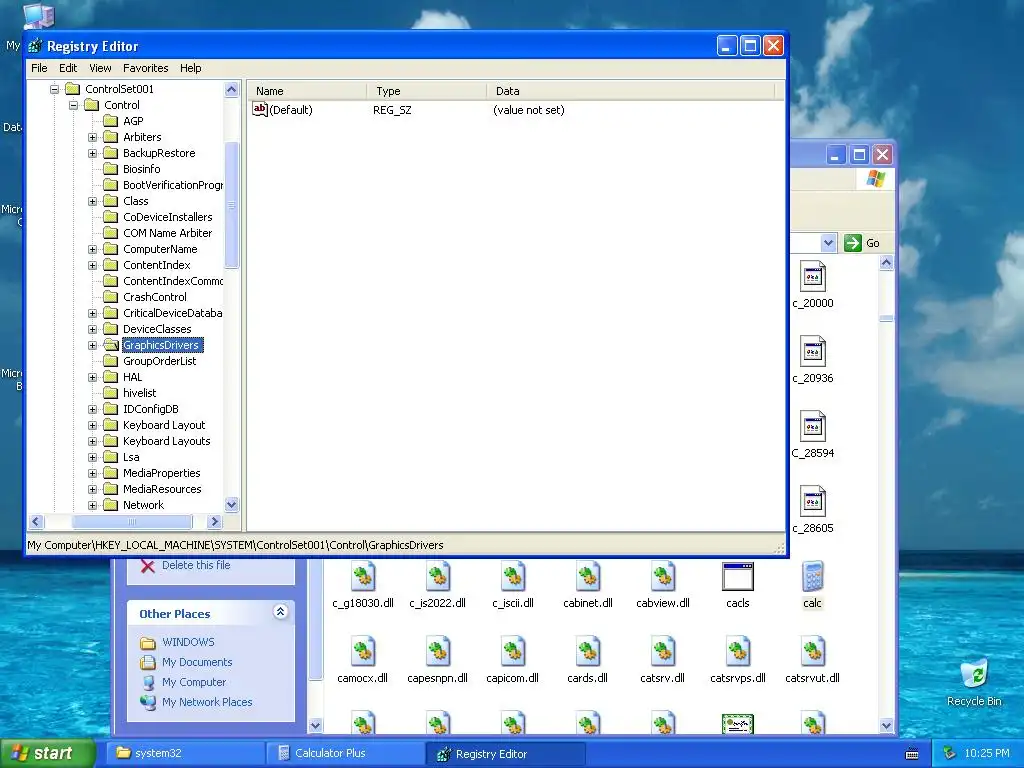Select the capicom.dll file icon

point(513,652)
